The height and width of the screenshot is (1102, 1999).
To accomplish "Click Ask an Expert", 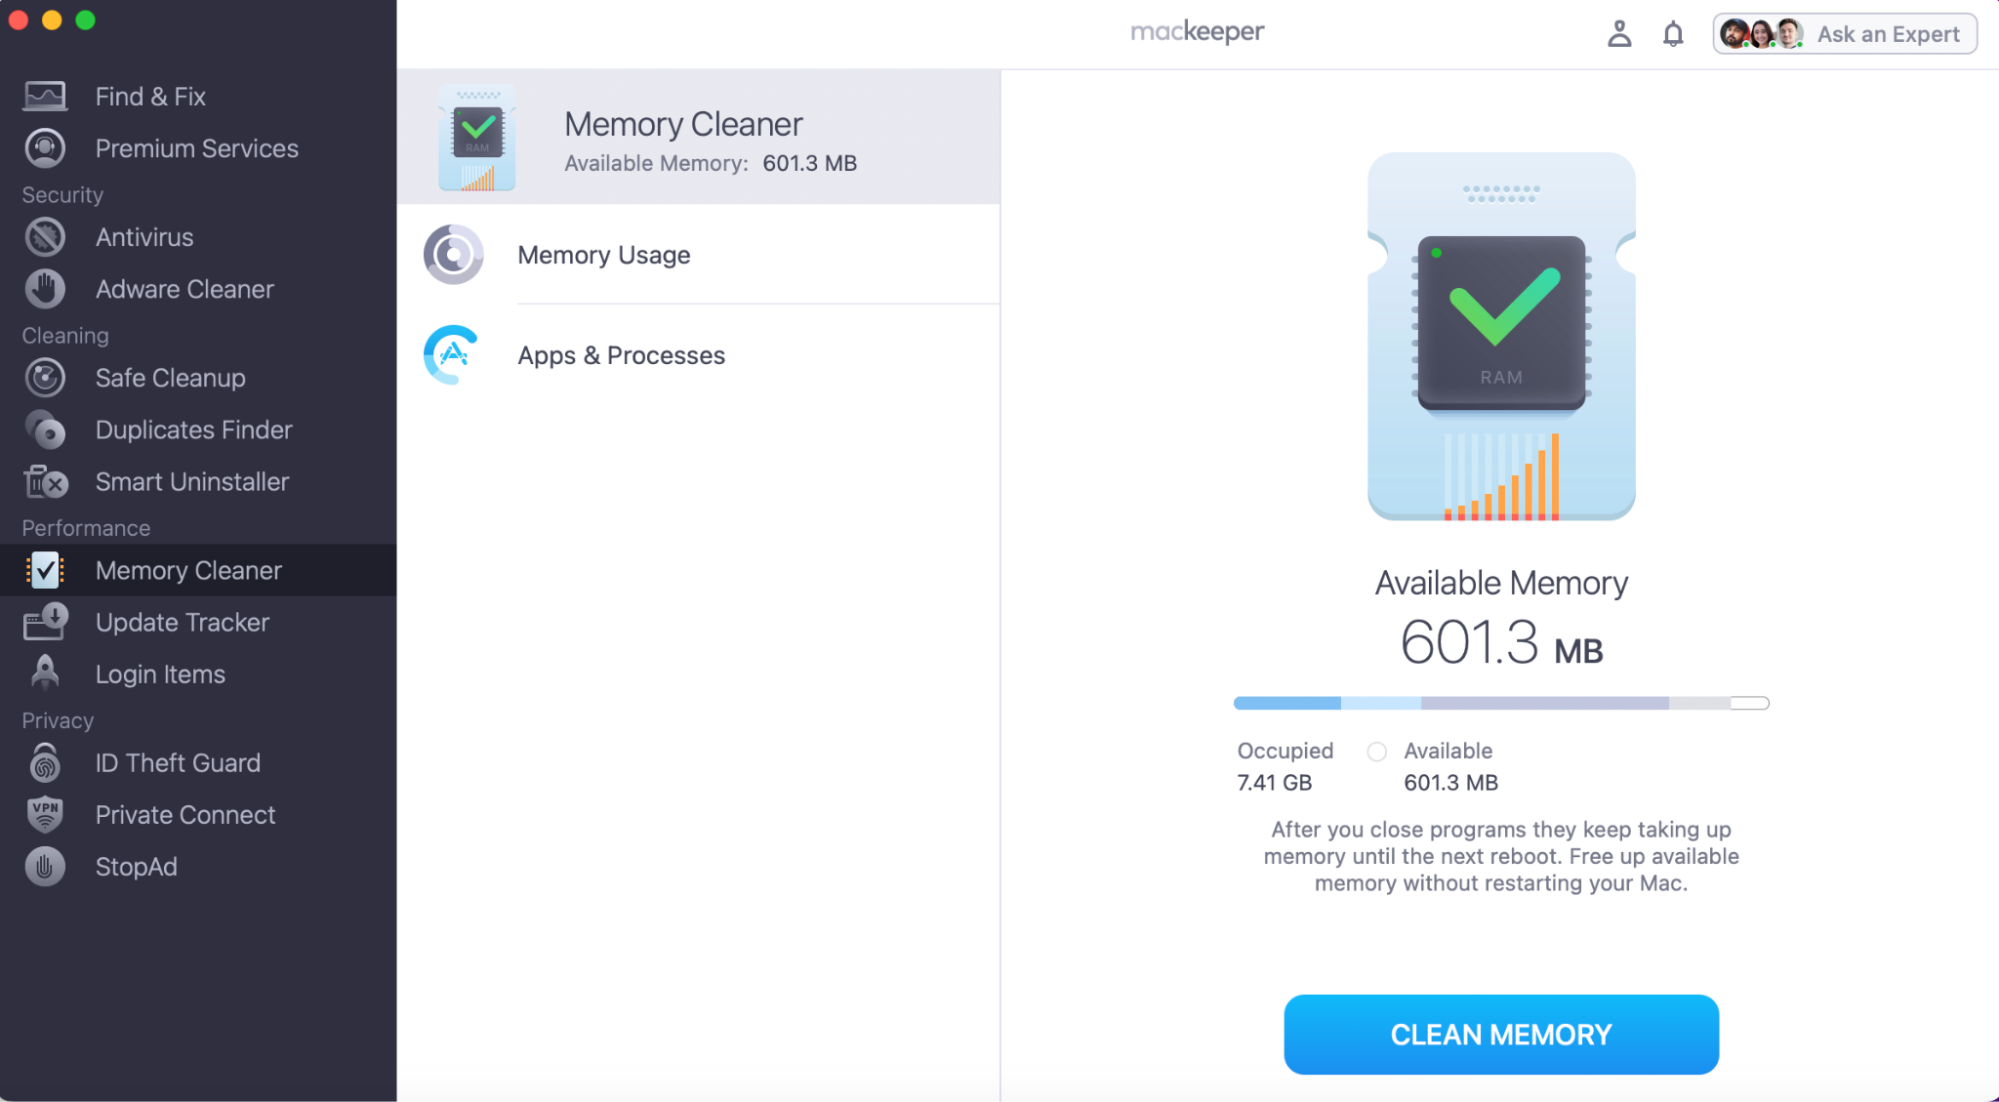I will pyautogui.click(x=1889, y=33).
